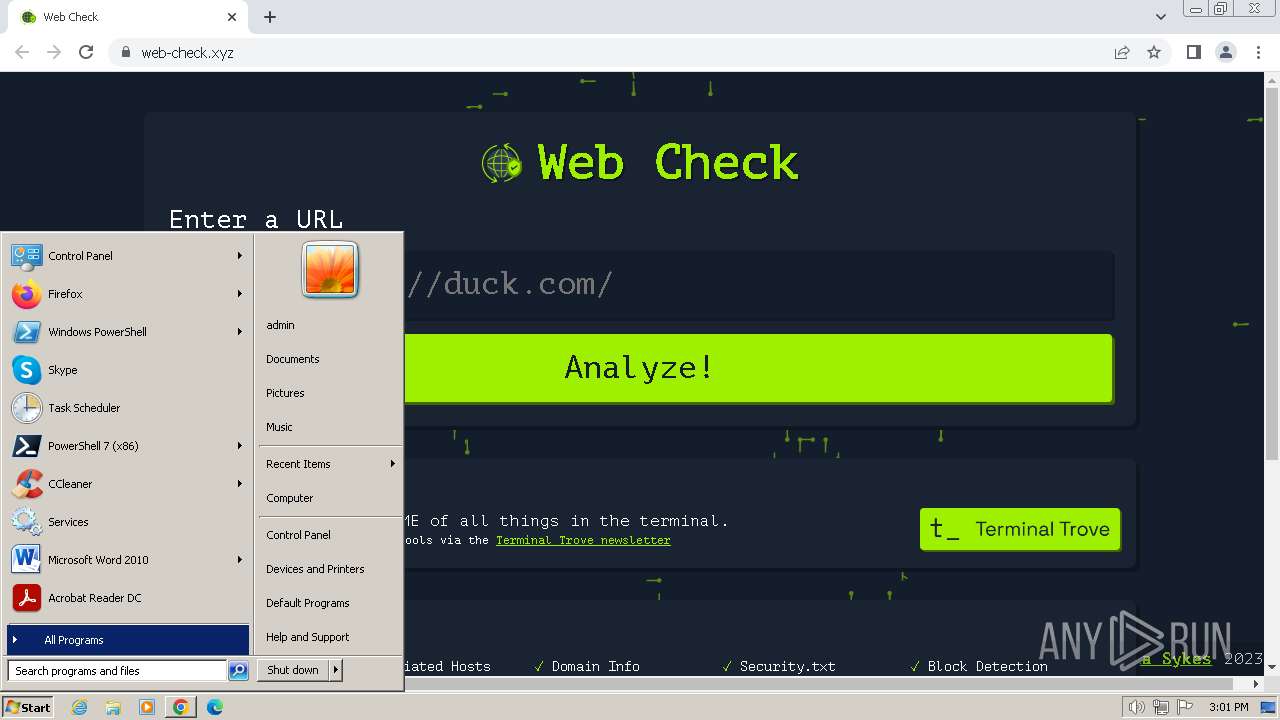Viewport: 1280px width, 720px height.
Task: Click the network tray icon
Action: pyautogui.click(x=1161, y=707)
